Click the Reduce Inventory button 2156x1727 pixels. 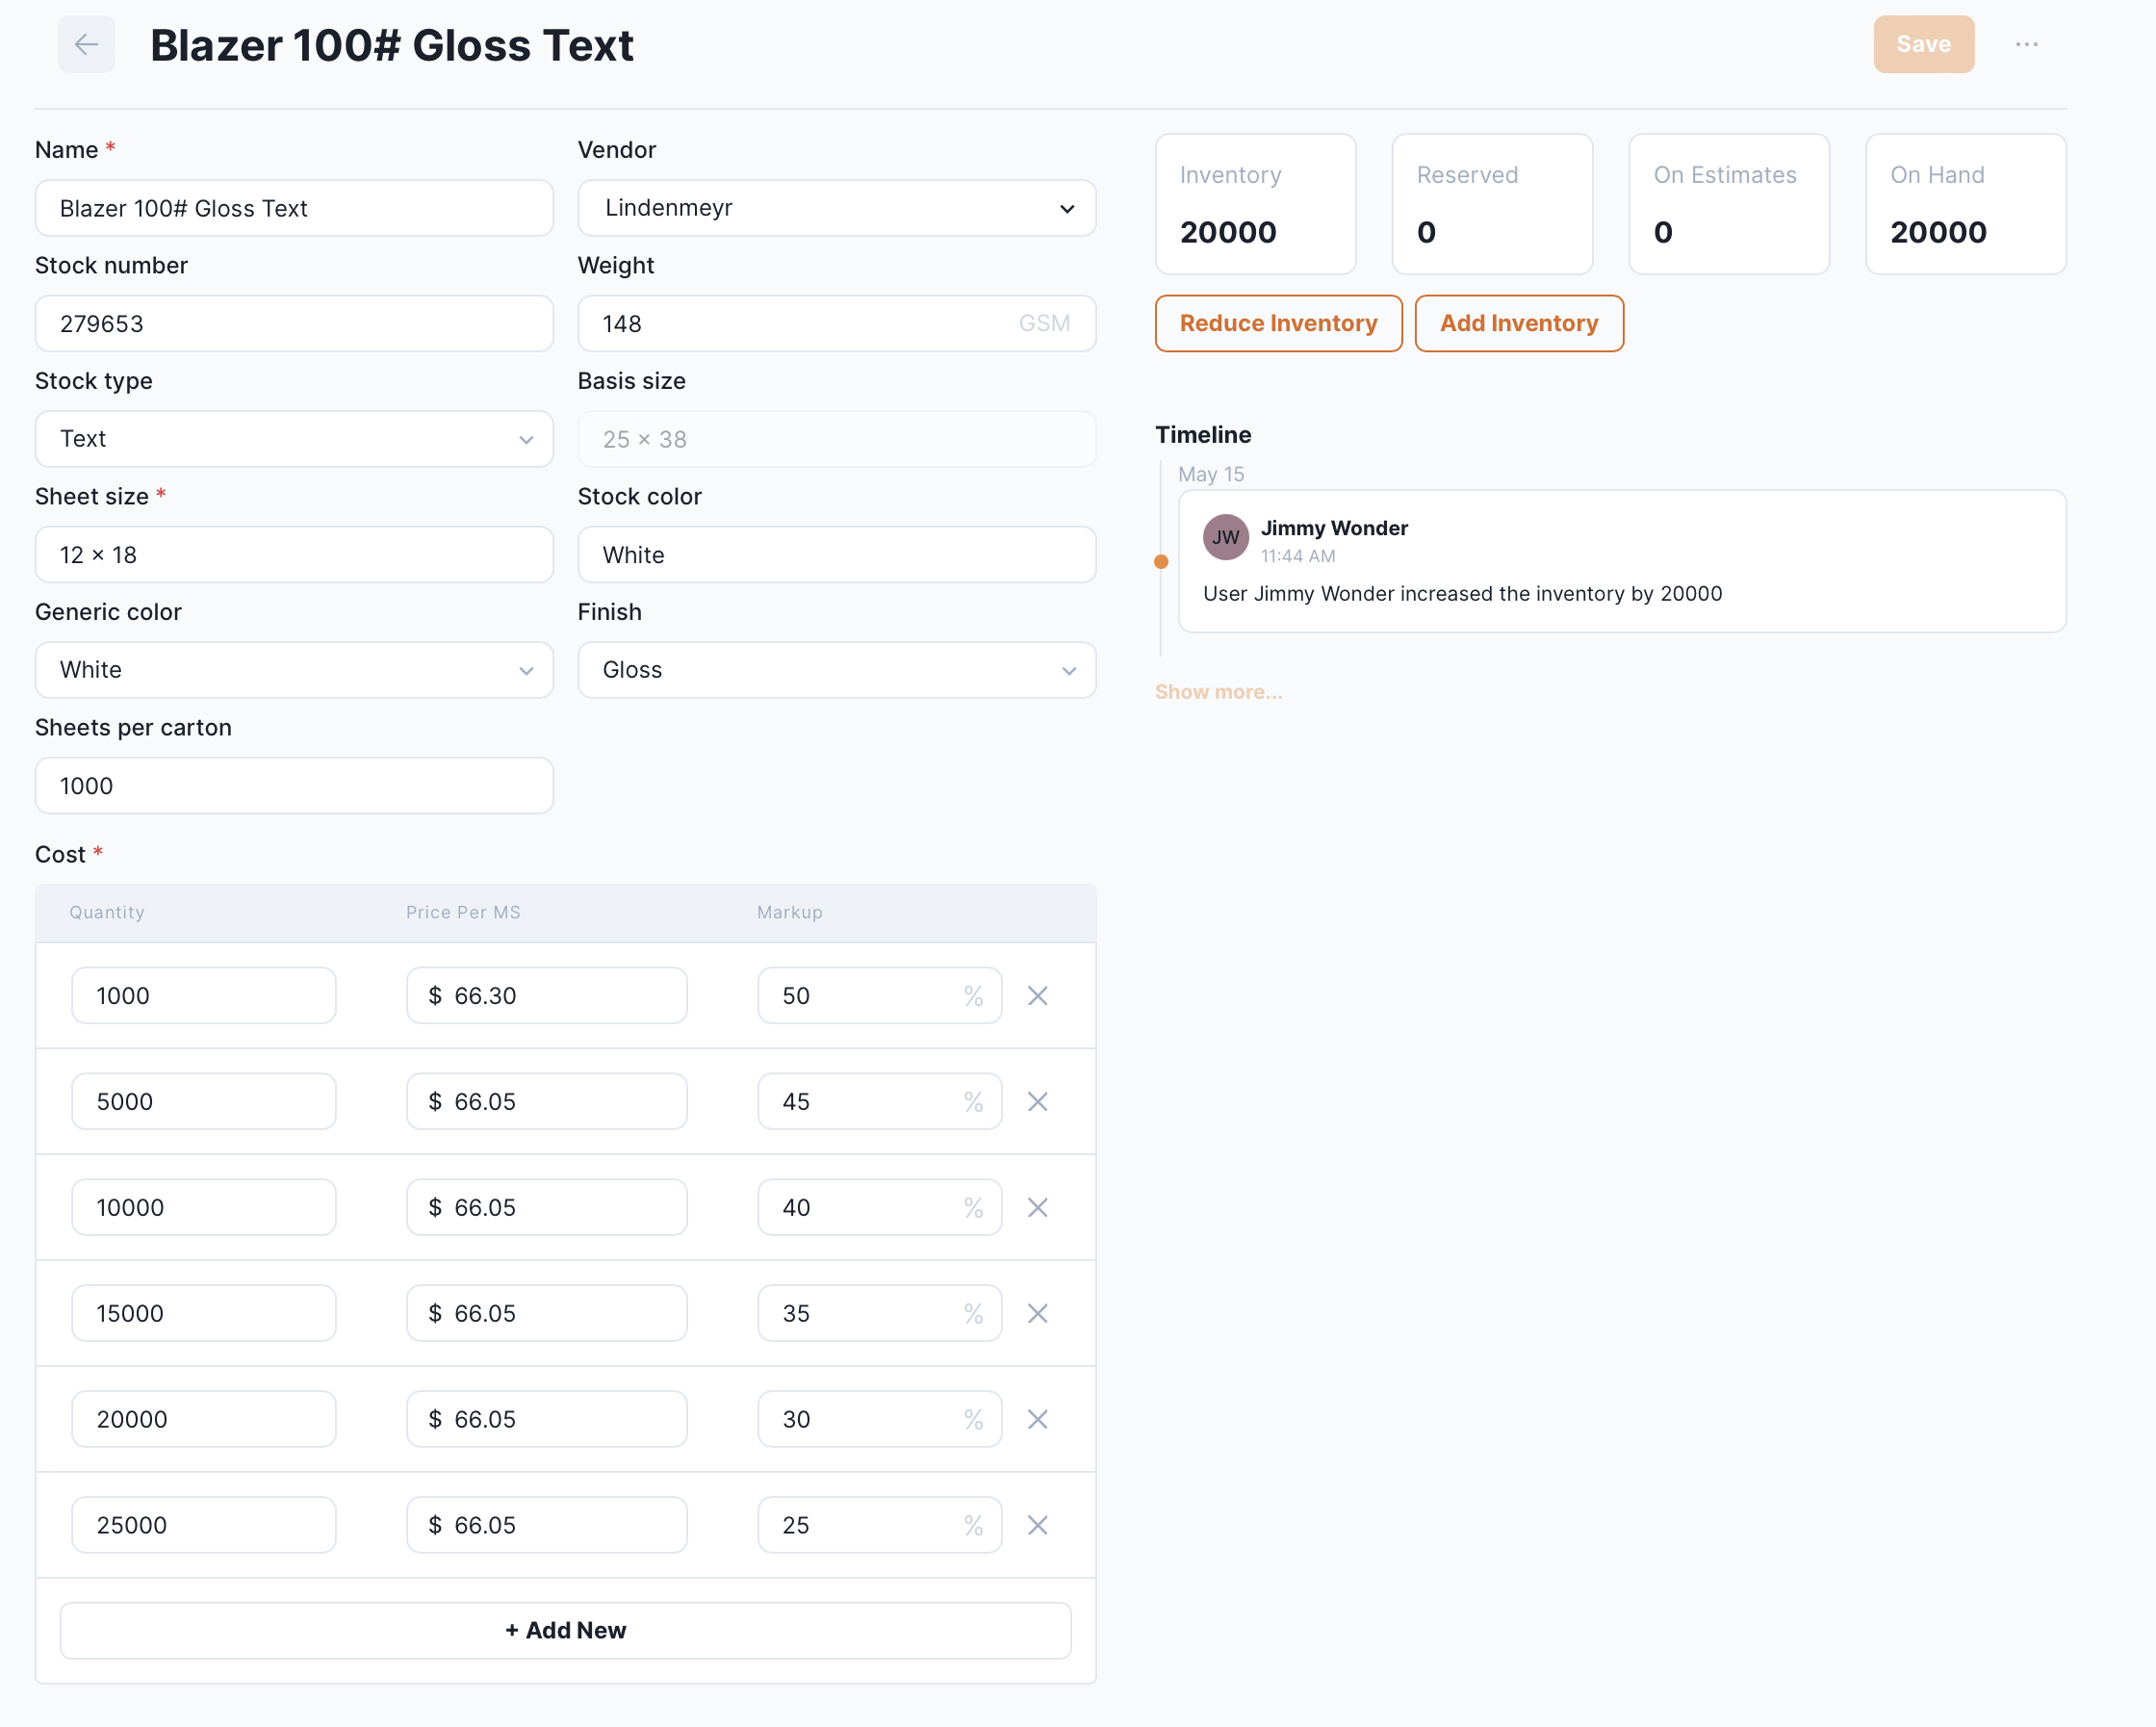1277,323
